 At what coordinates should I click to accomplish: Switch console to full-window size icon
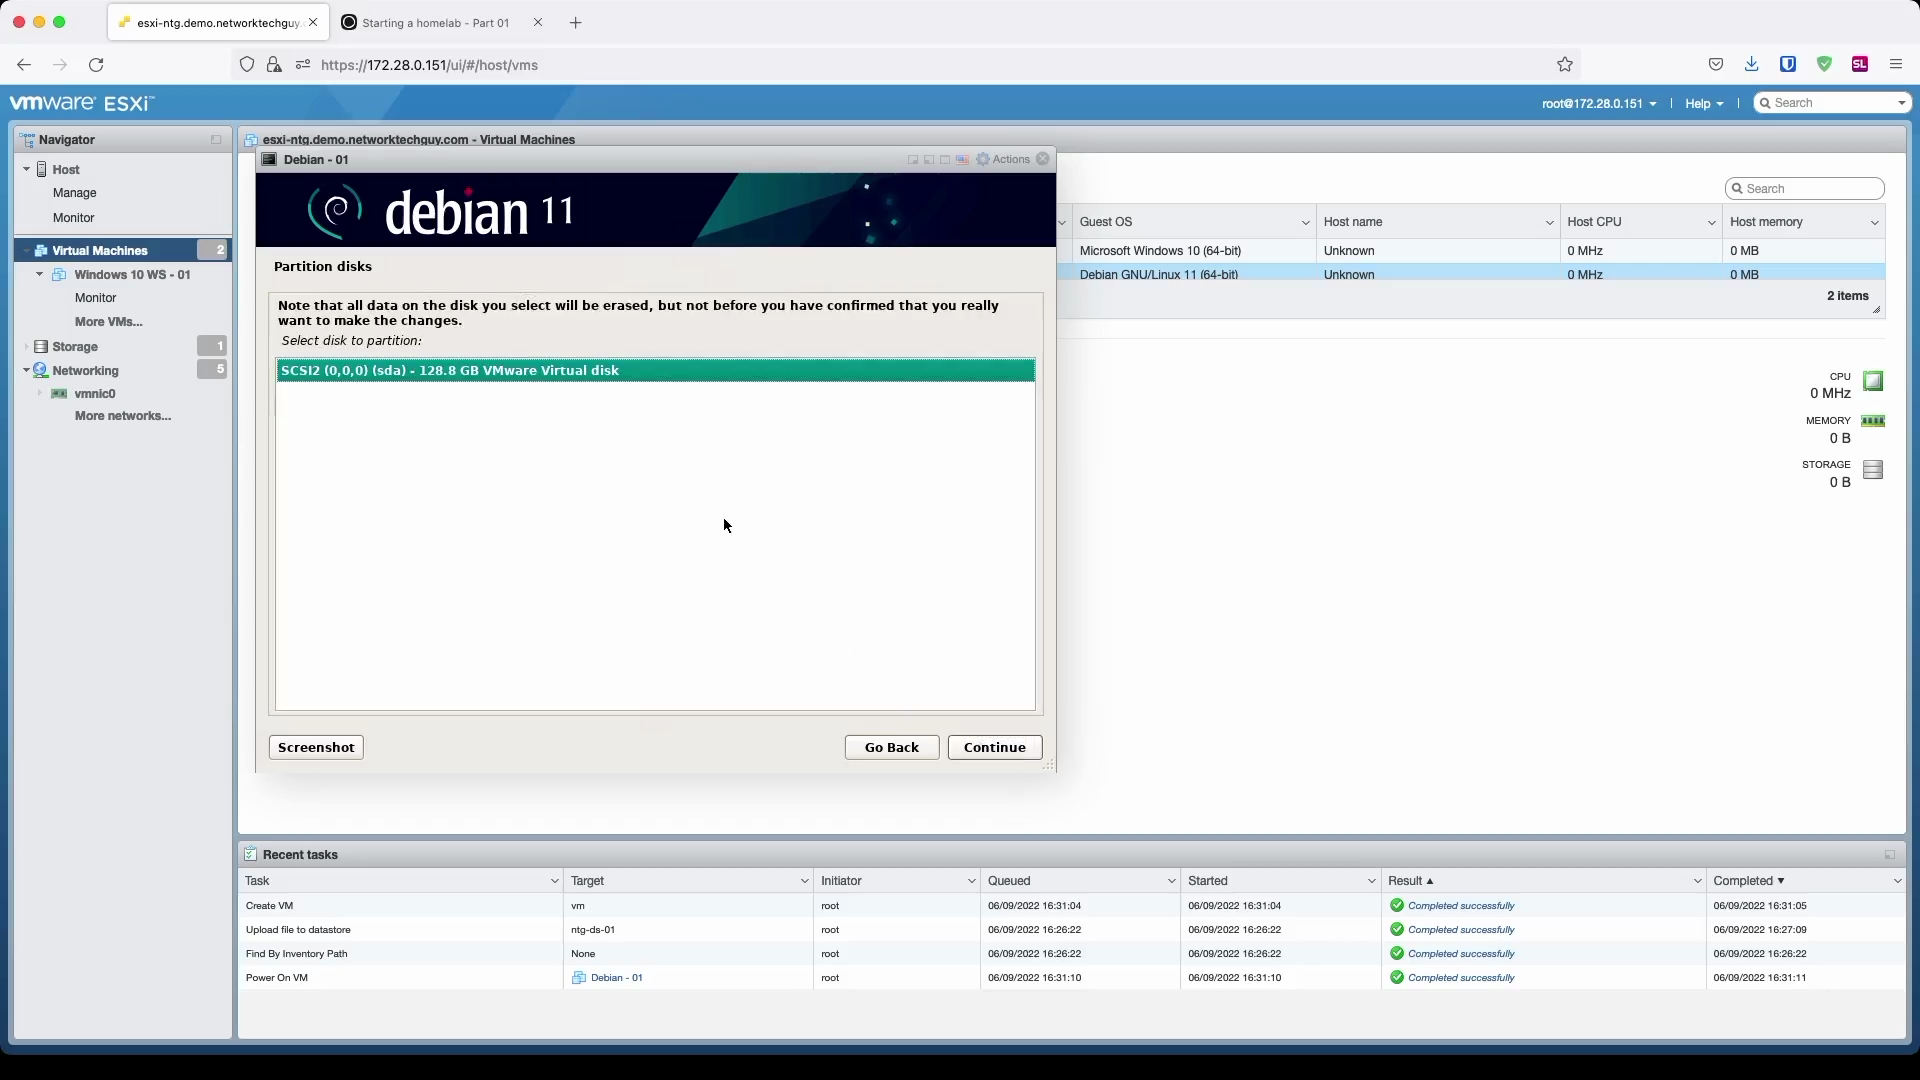coord(945,160)
